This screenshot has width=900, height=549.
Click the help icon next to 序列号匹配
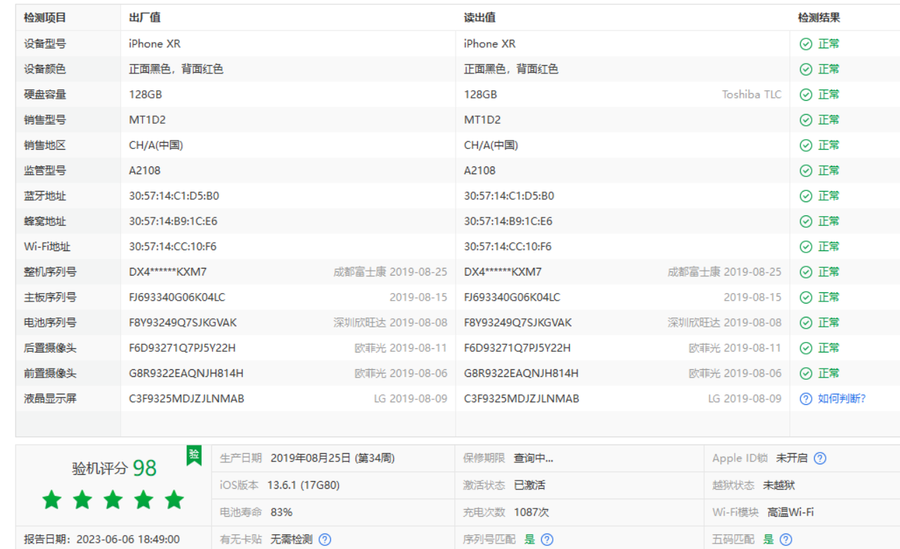click(x=547, y=540)
